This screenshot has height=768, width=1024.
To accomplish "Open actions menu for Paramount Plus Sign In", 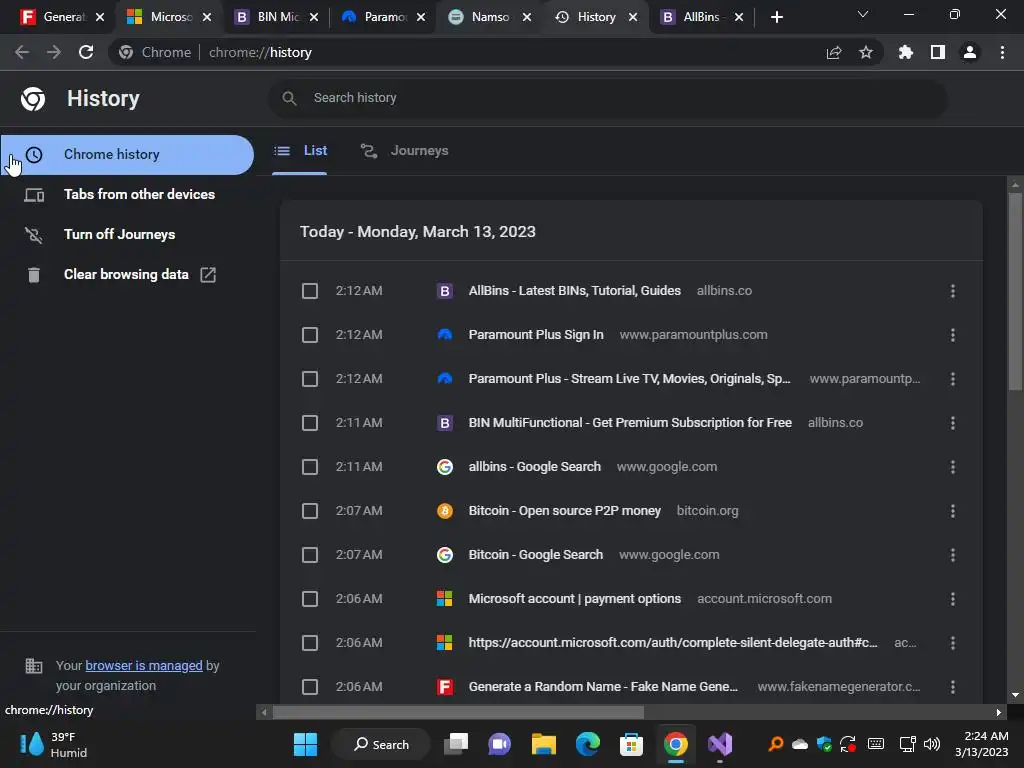I will pyautogui.click(x=953, y=335).
